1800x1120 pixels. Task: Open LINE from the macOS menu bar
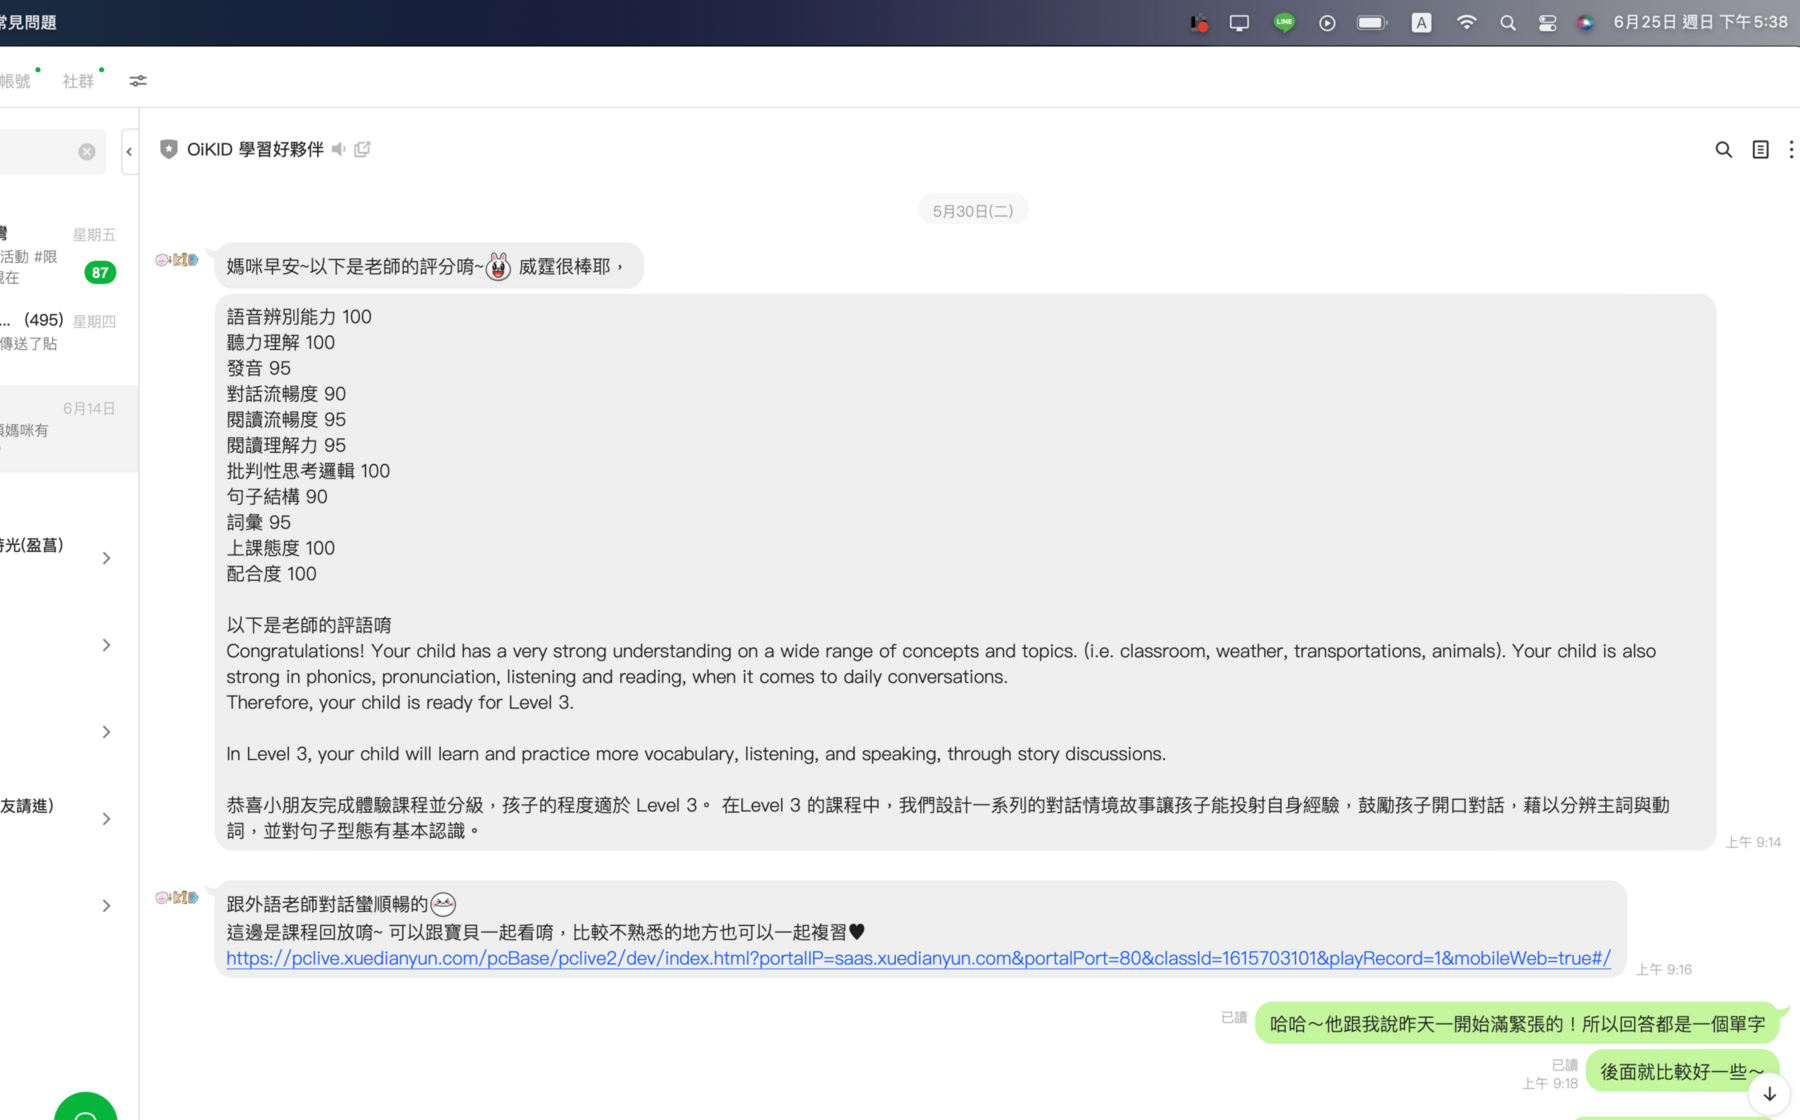[1283, 21]
